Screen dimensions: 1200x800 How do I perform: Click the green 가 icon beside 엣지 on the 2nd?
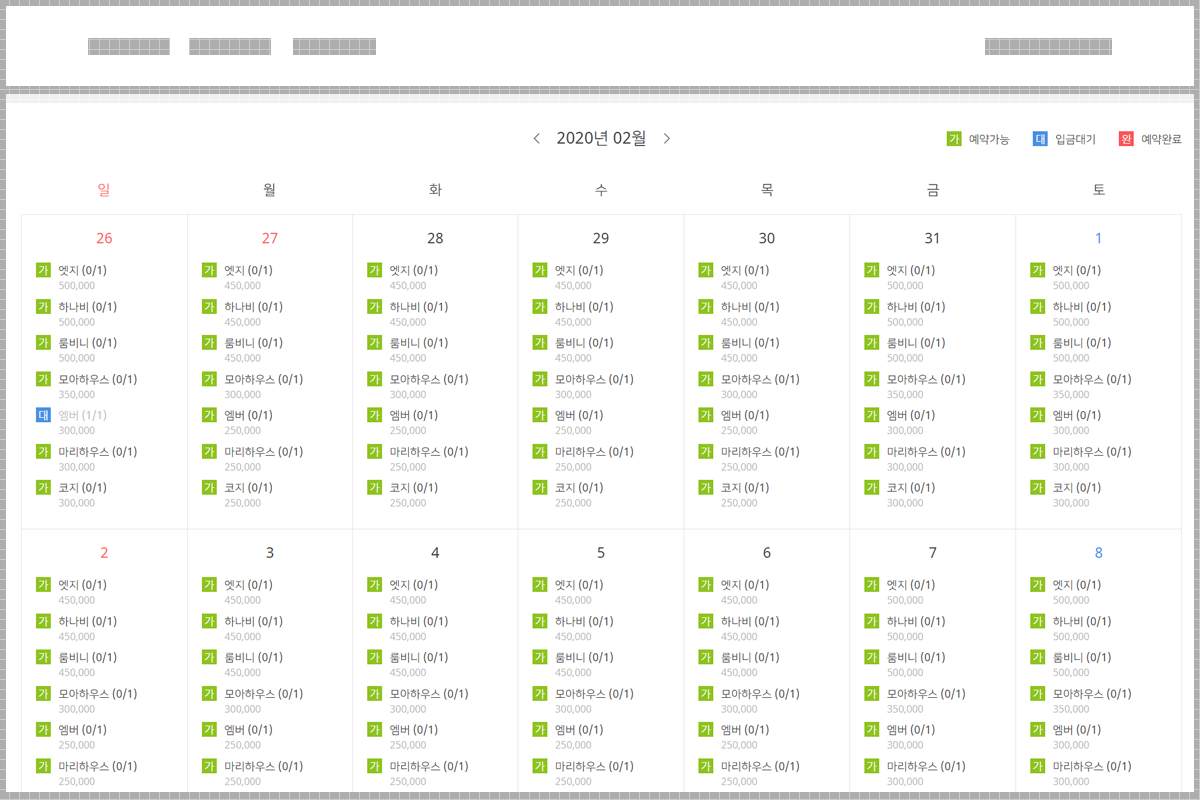[43, 584]
